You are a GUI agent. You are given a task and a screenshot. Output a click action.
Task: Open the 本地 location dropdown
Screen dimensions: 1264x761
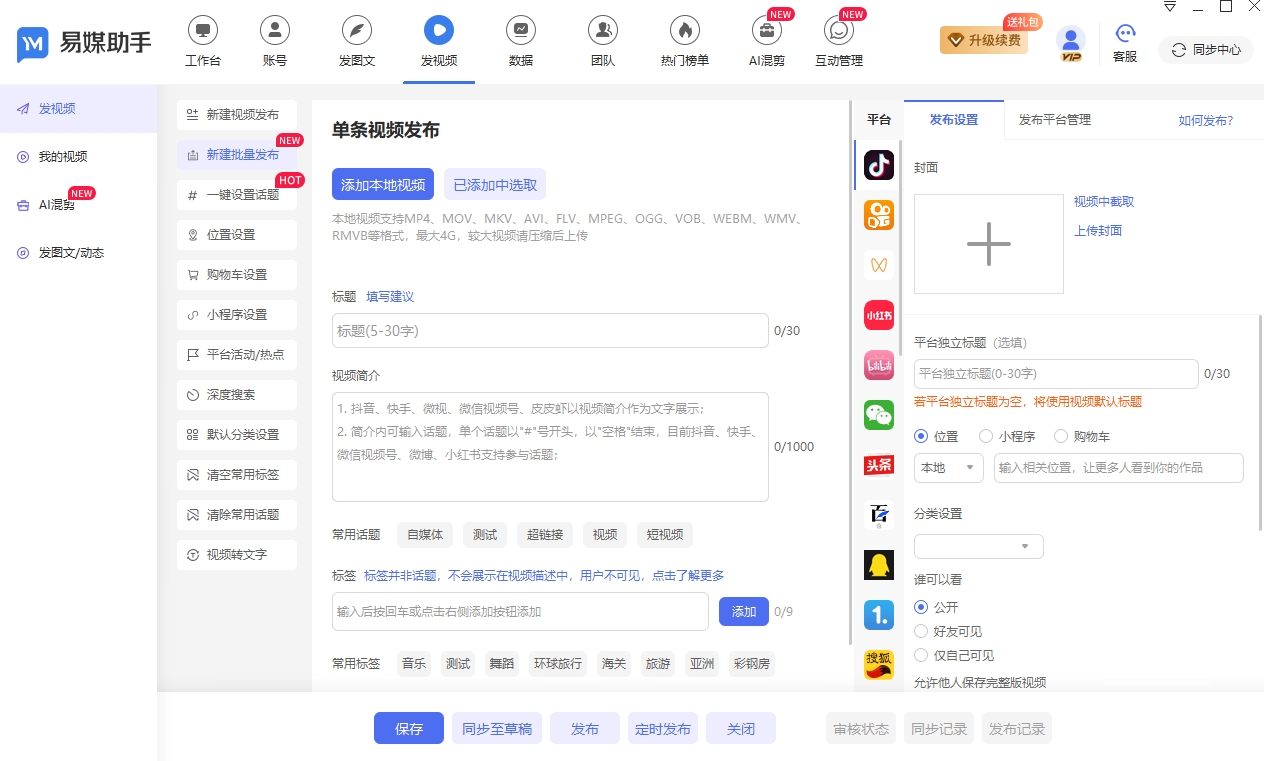pyautogui.click(x=948, y=467)
